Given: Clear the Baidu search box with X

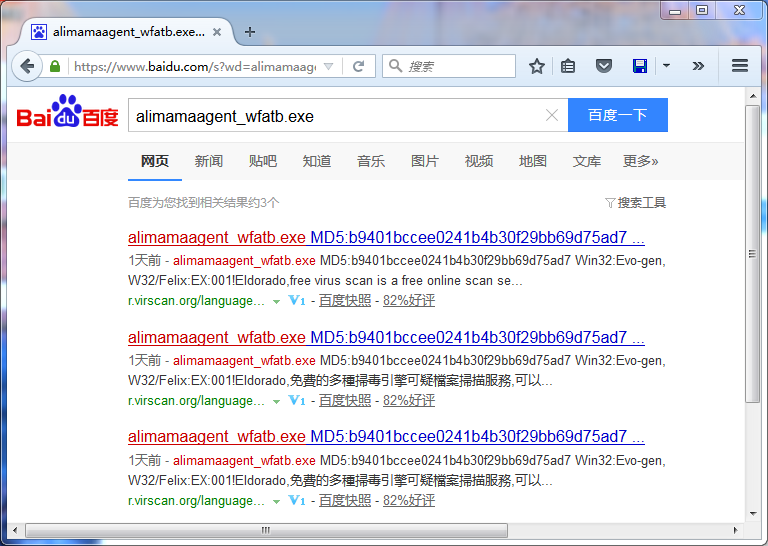Looking at the screenshot, I should [551, 116].
